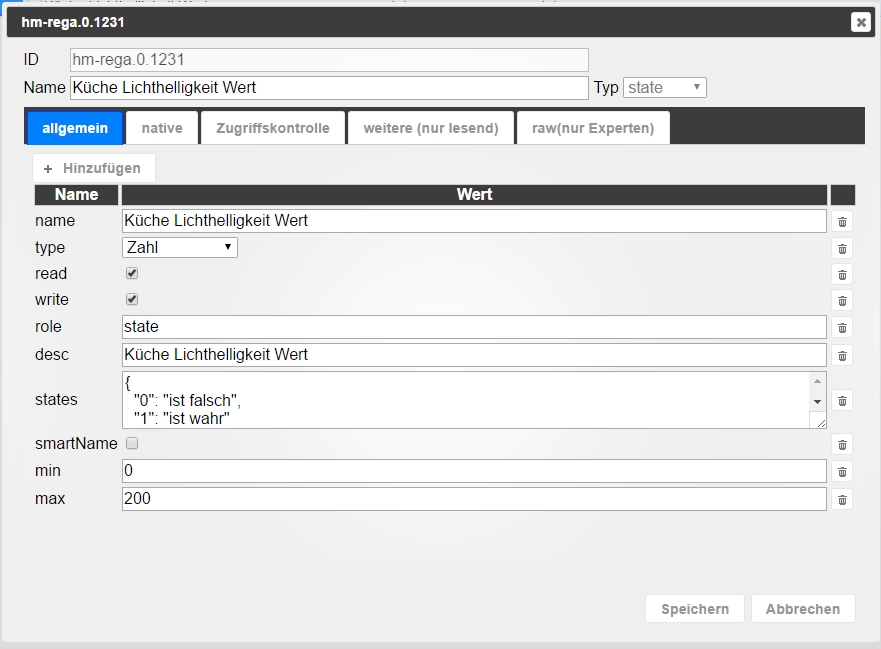
Task: Click trash icon for max row
Action: click(842, 499)
